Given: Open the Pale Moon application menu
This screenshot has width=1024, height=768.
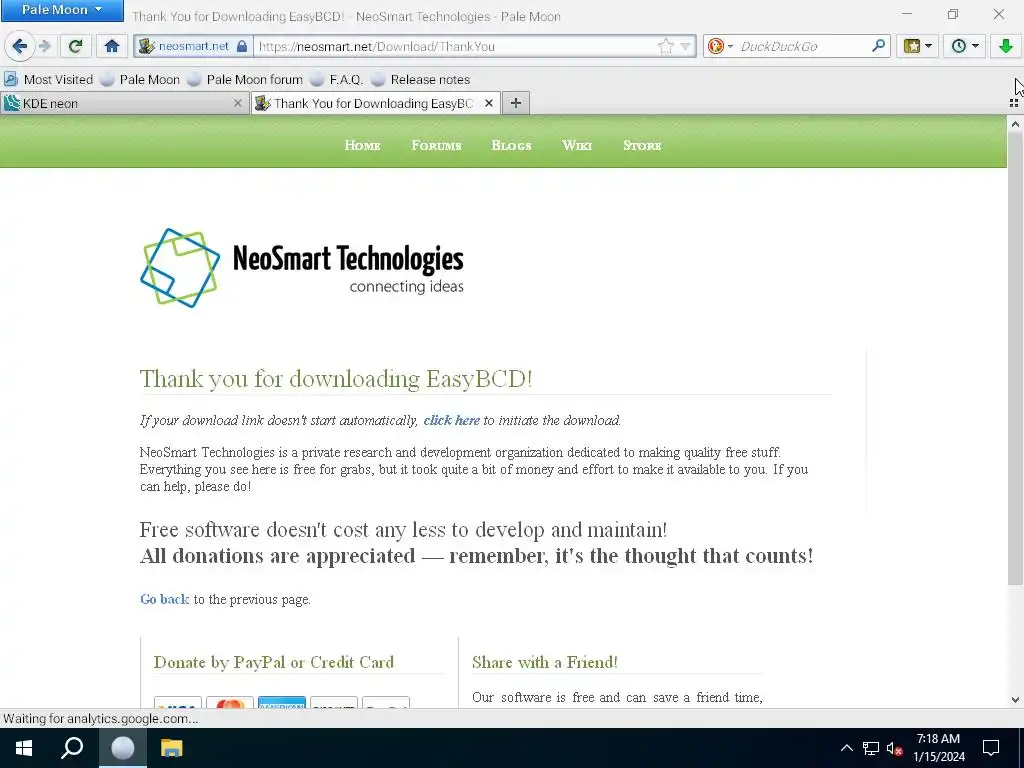Looking at the screenshot, I should (62, 10).
